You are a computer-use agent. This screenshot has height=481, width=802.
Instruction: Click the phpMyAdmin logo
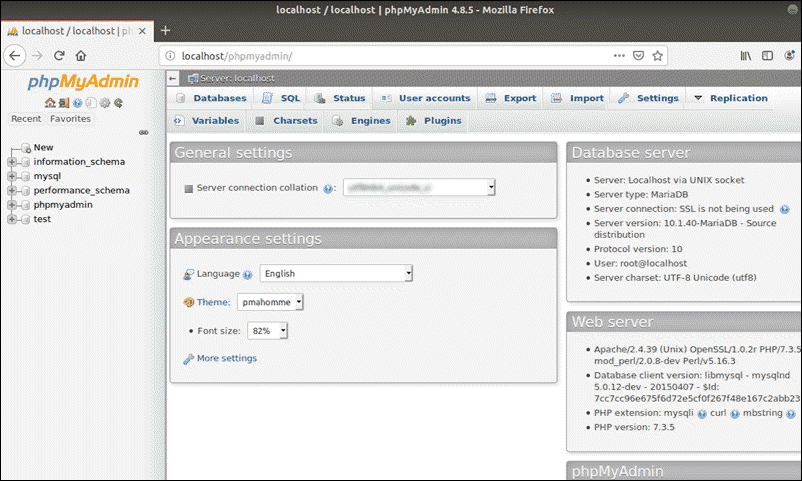pyautogui.click(x=83, y=81)
